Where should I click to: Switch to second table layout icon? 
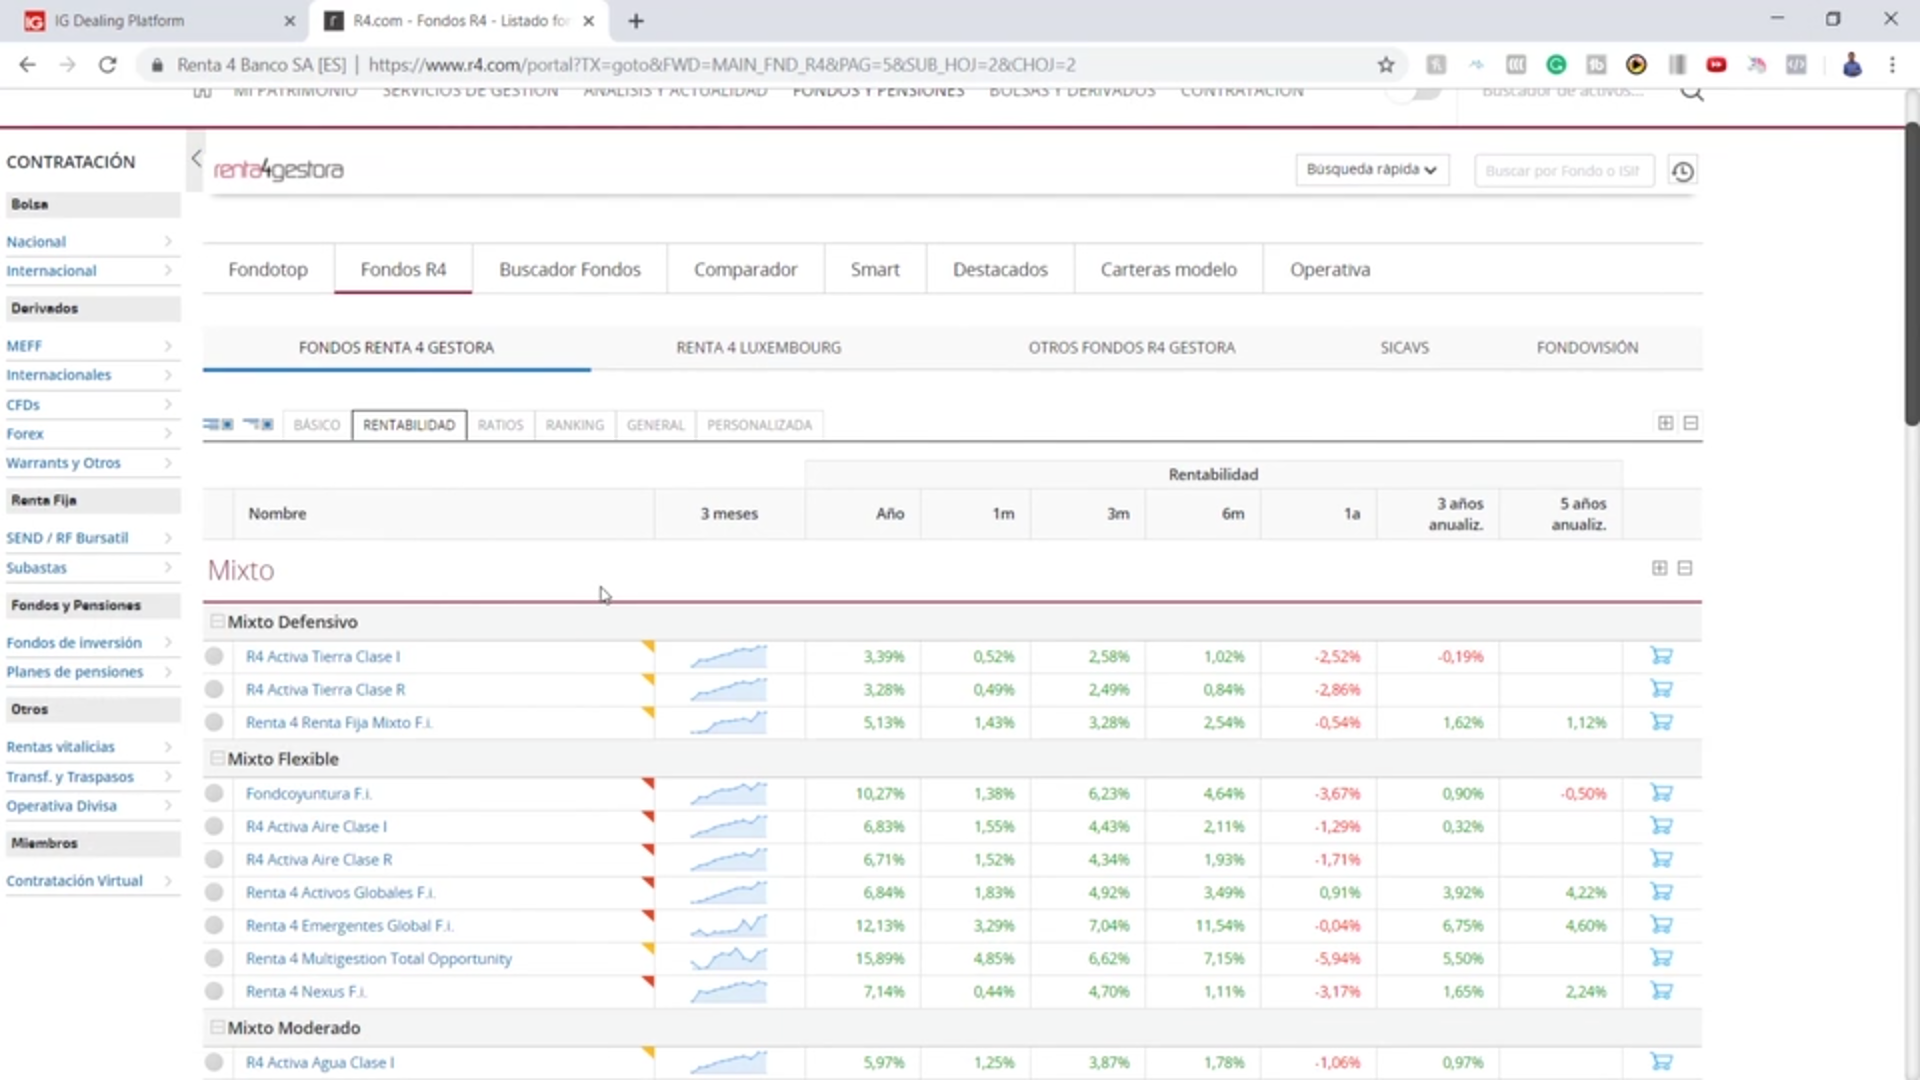click(x=258, y=424)
